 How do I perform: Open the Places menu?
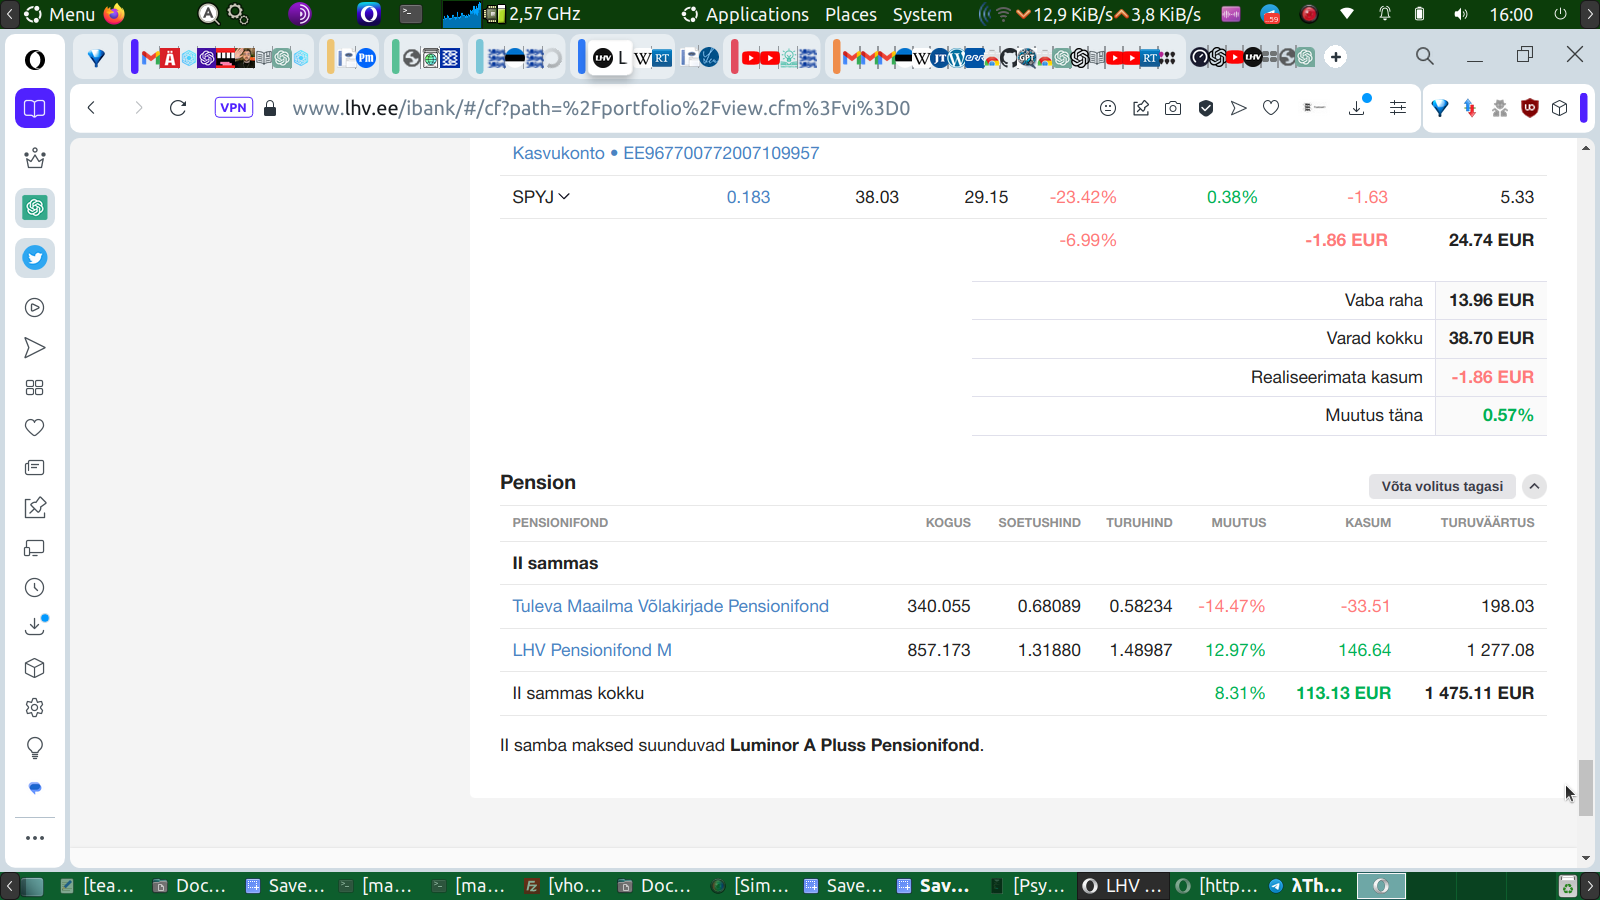click(x=851, y=14)
